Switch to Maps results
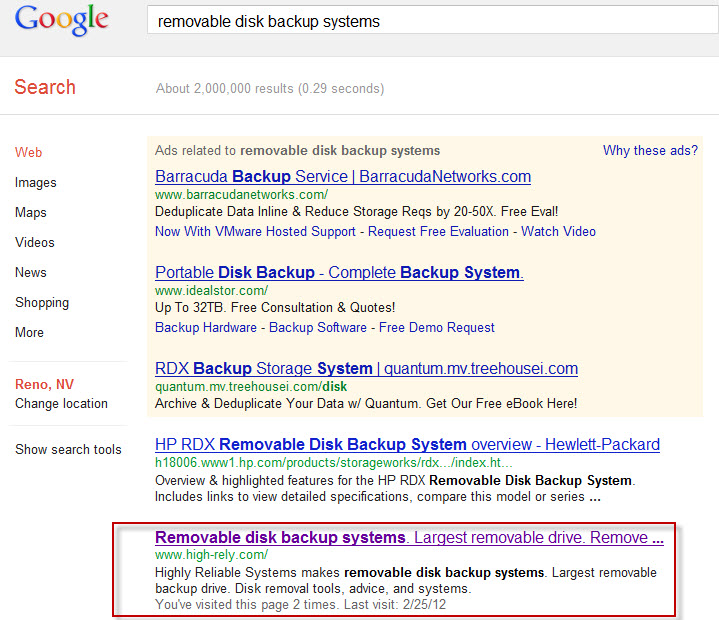 click(x=31, y=212)
